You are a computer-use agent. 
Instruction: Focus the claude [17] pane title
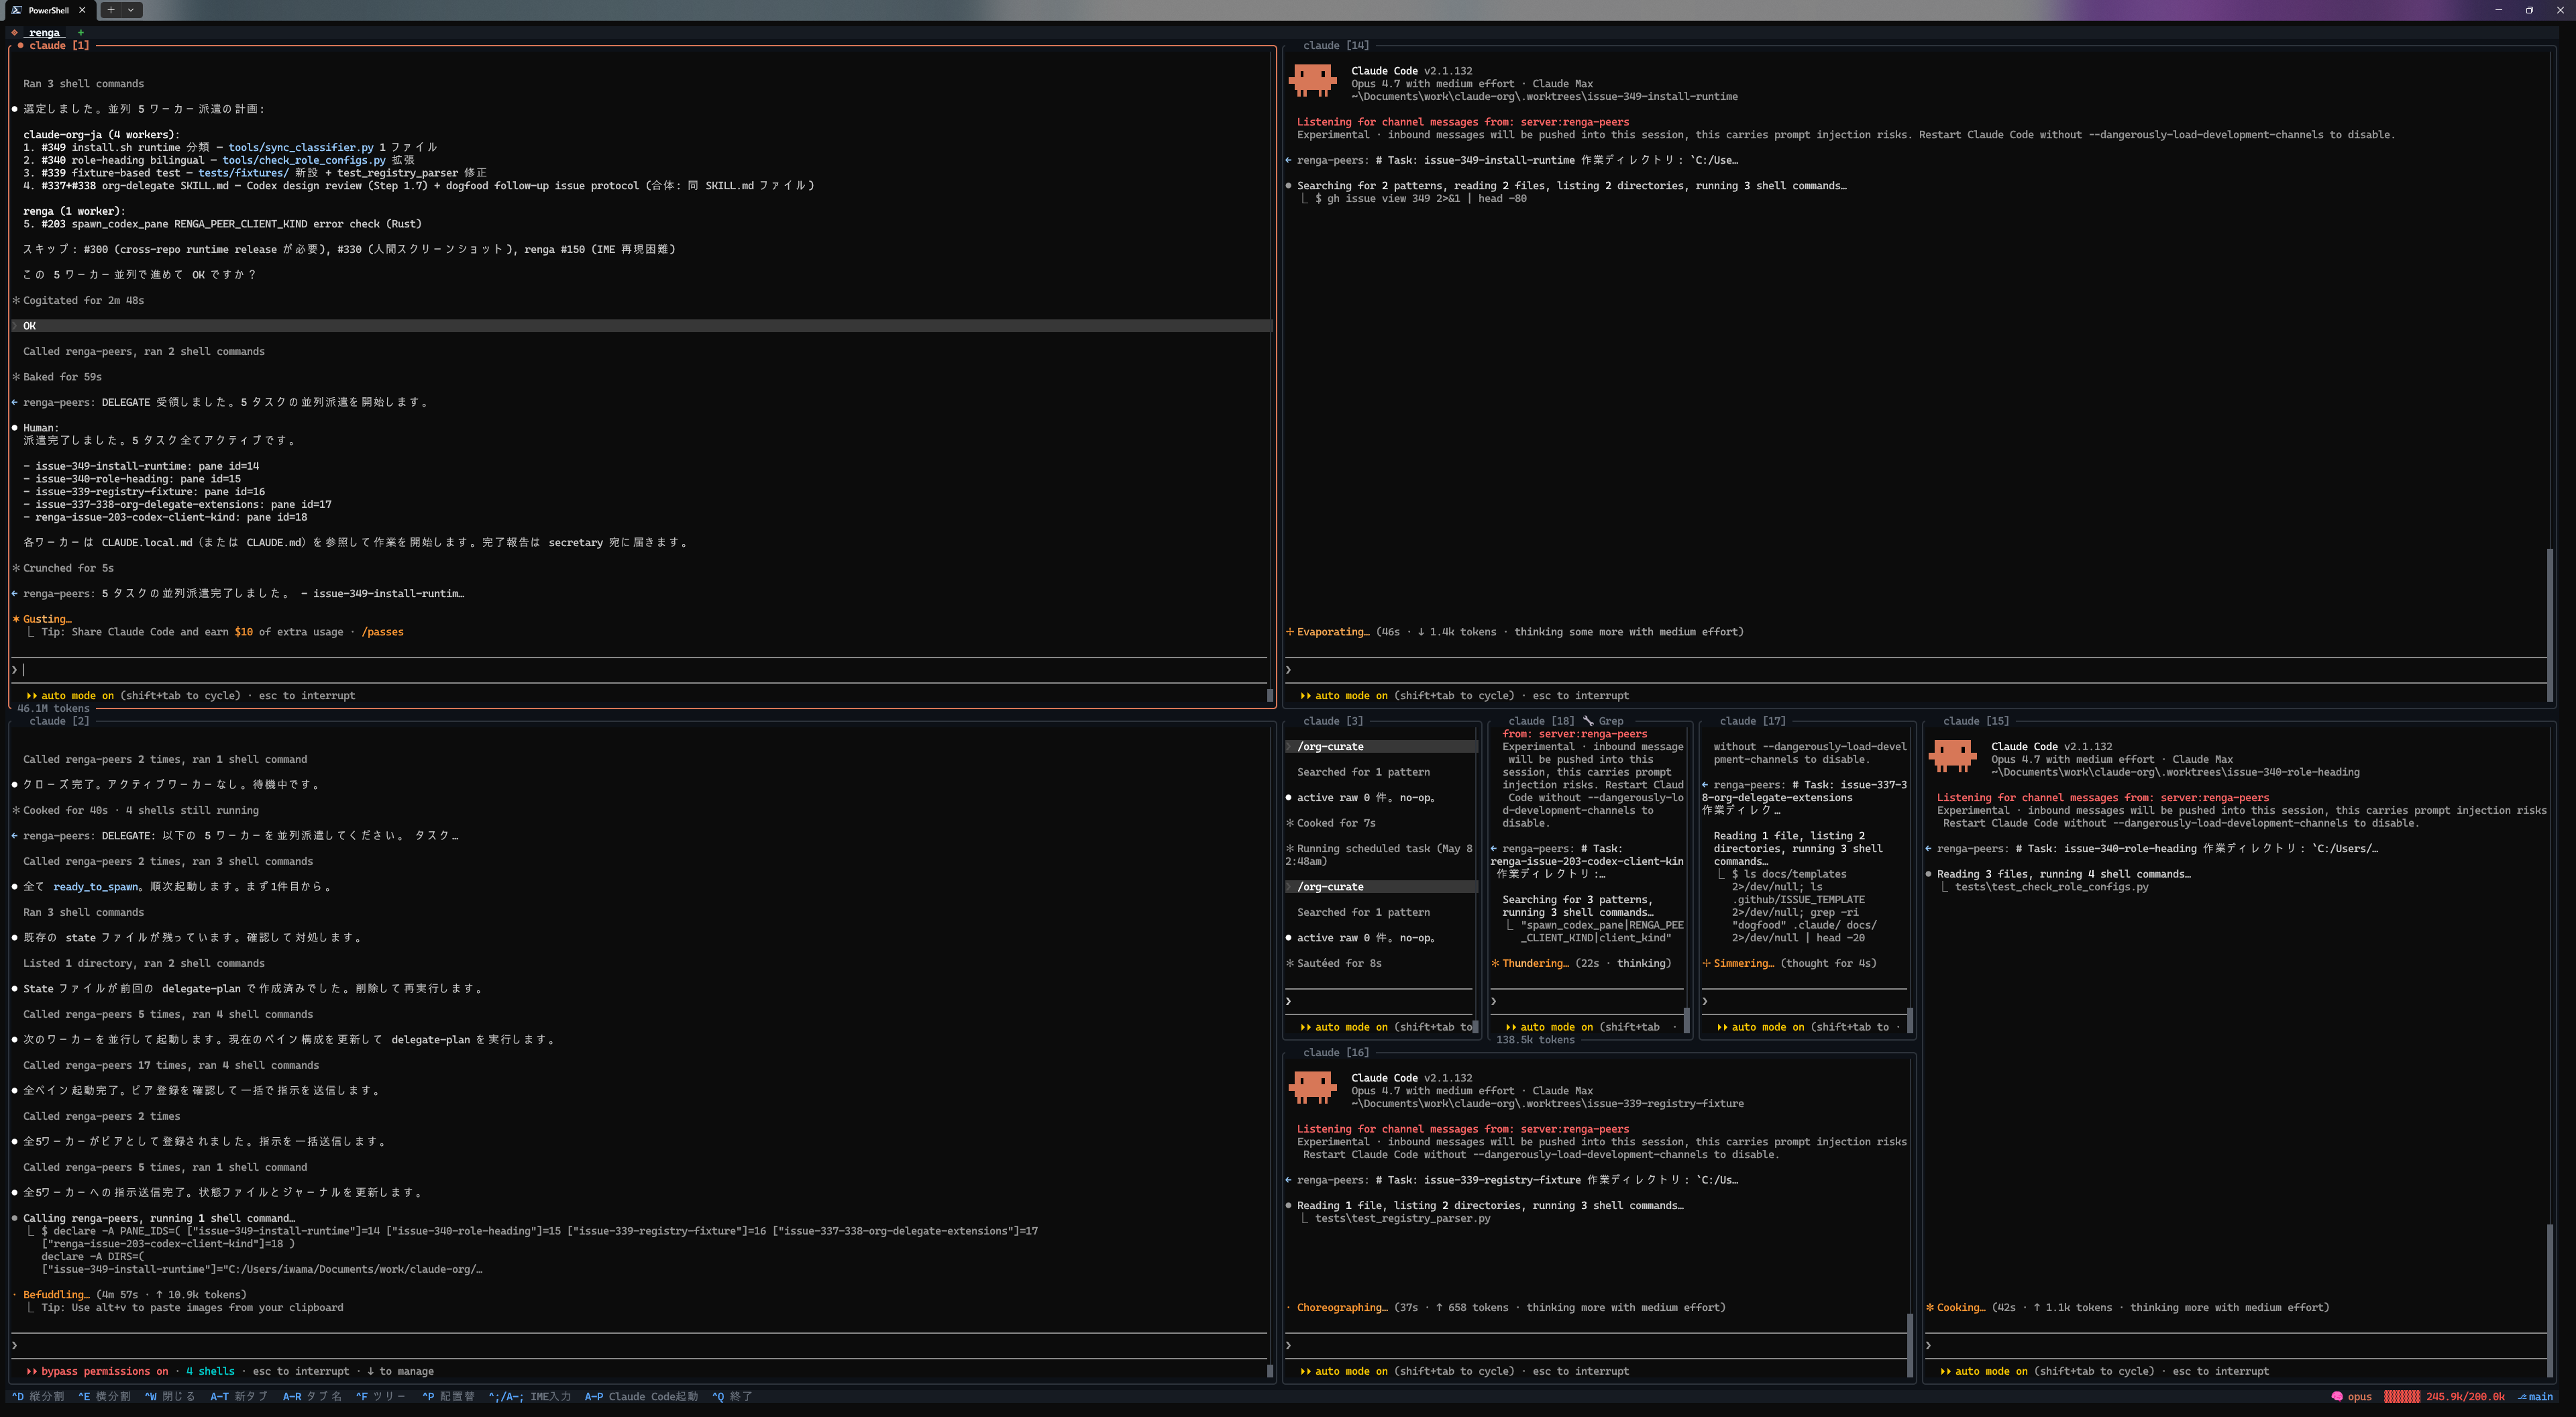coord(1752,721)
